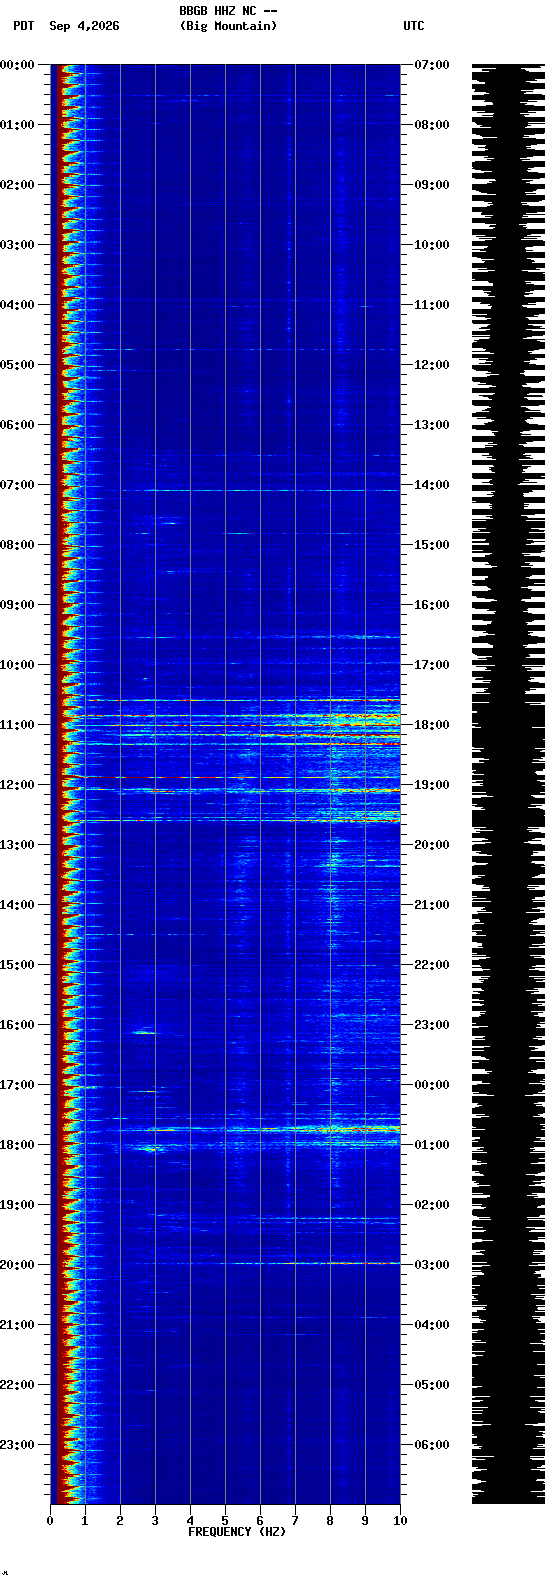Pick the 06:00 label on UTC axis

(x=432, y=1445)
